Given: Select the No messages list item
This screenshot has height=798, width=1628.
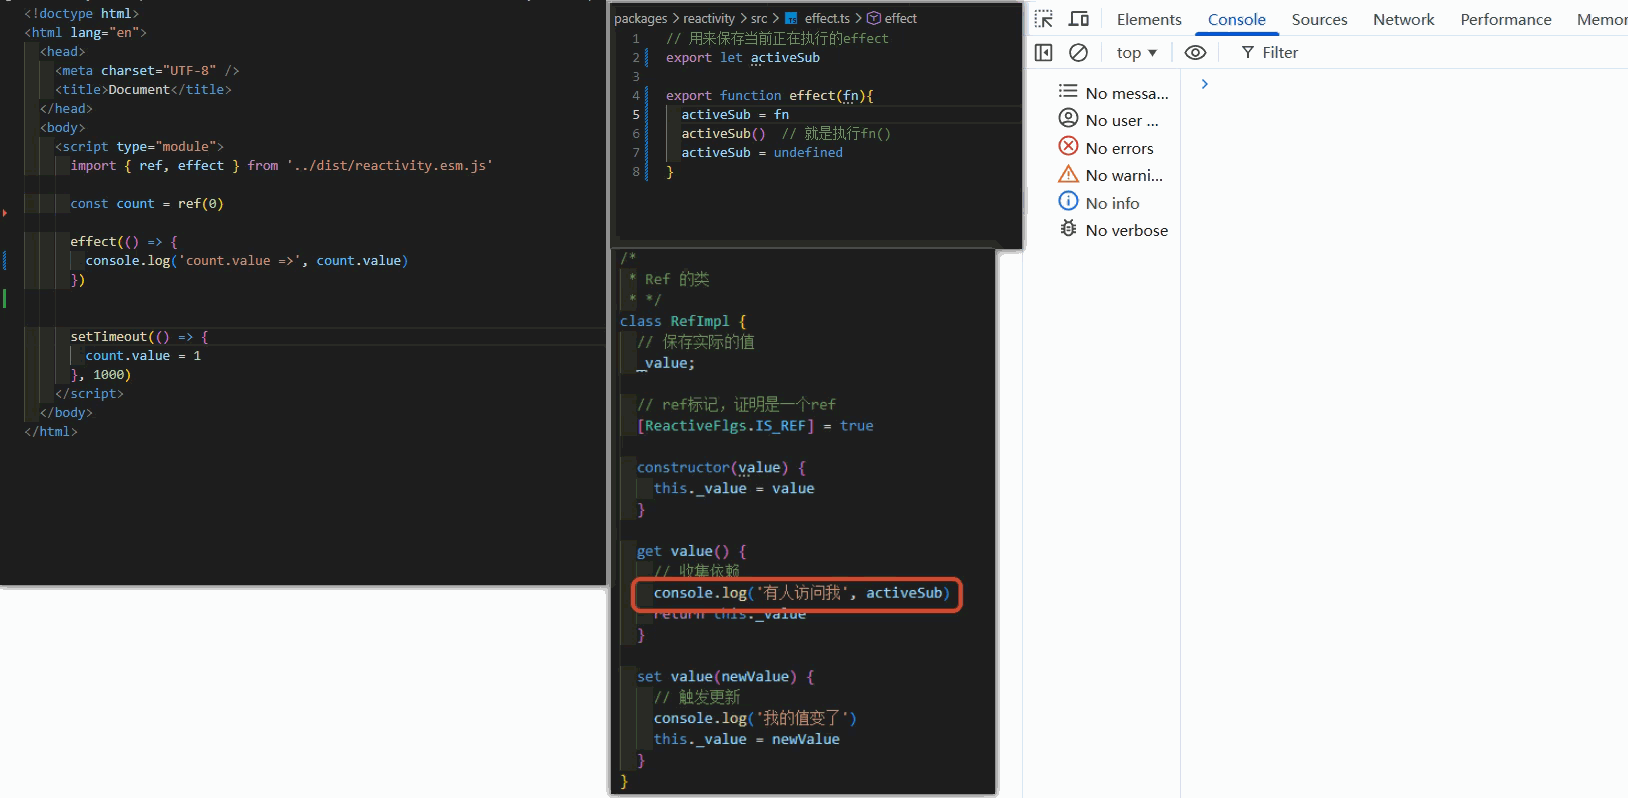Looking at the screenshot, I should tap(1113, 93).
